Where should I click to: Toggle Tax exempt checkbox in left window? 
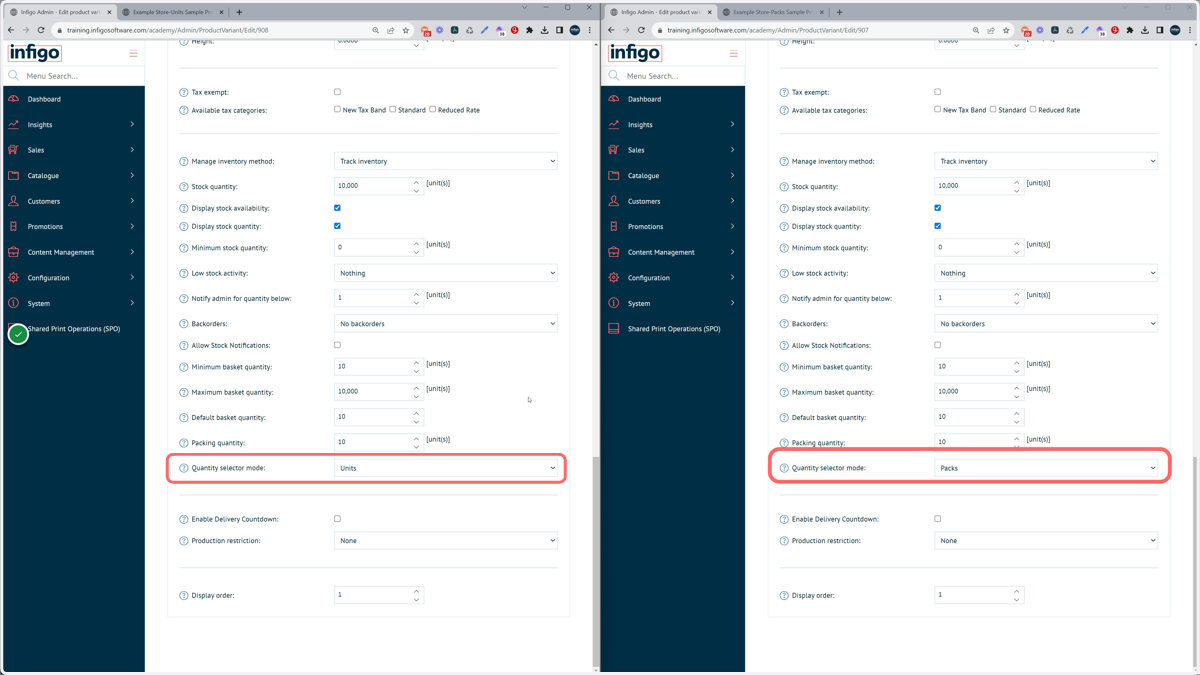pos(337,92)
